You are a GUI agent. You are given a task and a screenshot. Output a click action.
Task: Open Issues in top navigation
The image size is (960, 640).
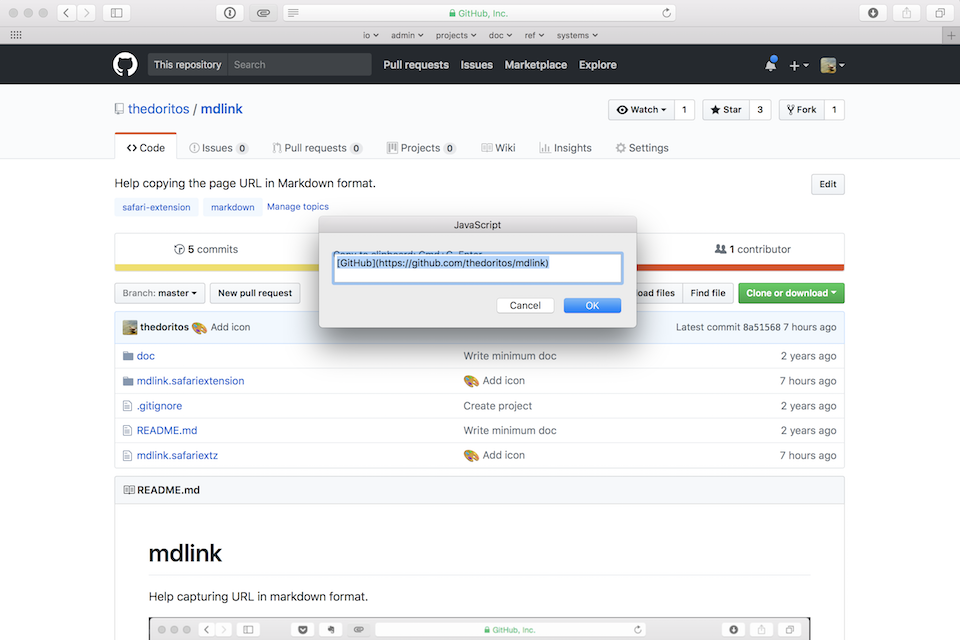pyautogui.click(x=476, y=65)
